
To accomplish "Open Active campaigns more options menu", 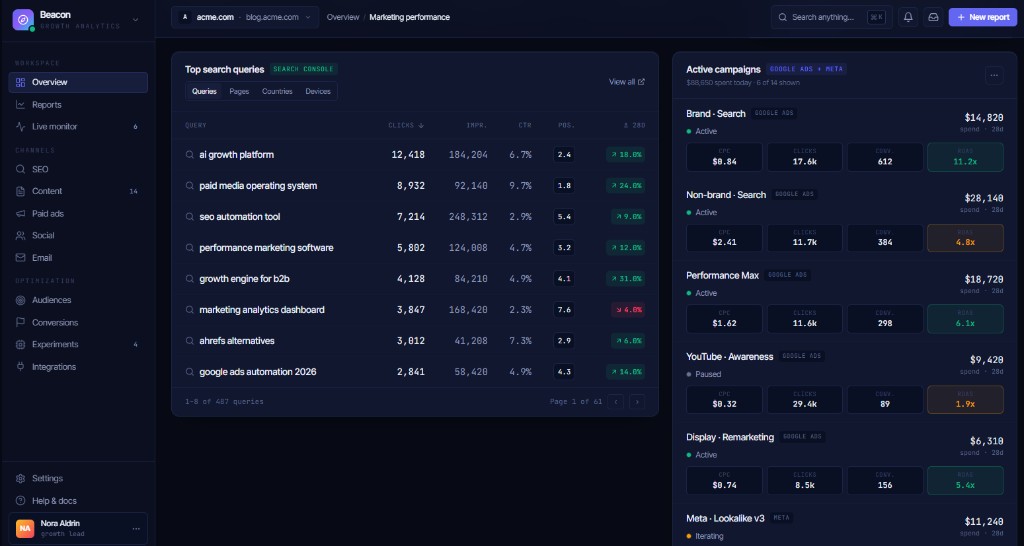I will pos(994,75).
